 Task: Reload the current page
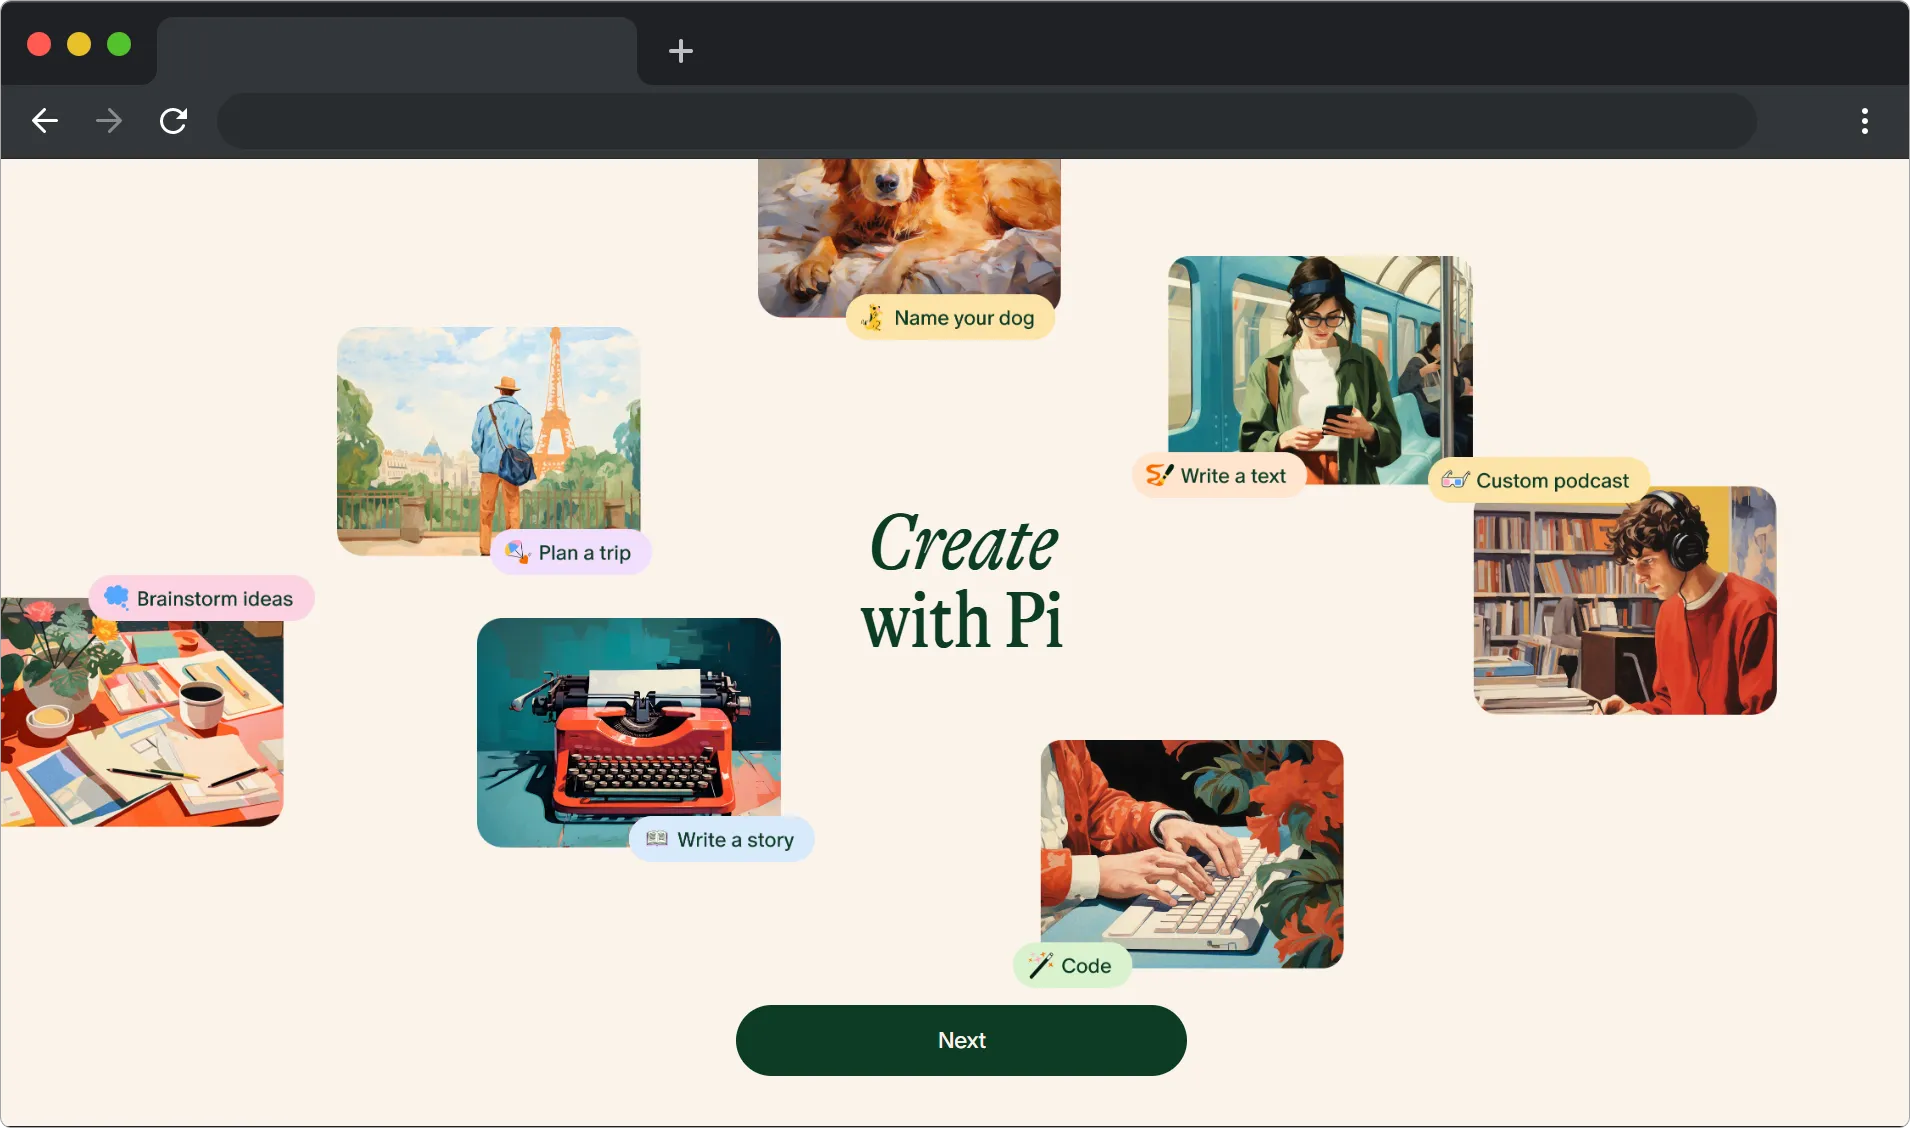pos(174,121)
